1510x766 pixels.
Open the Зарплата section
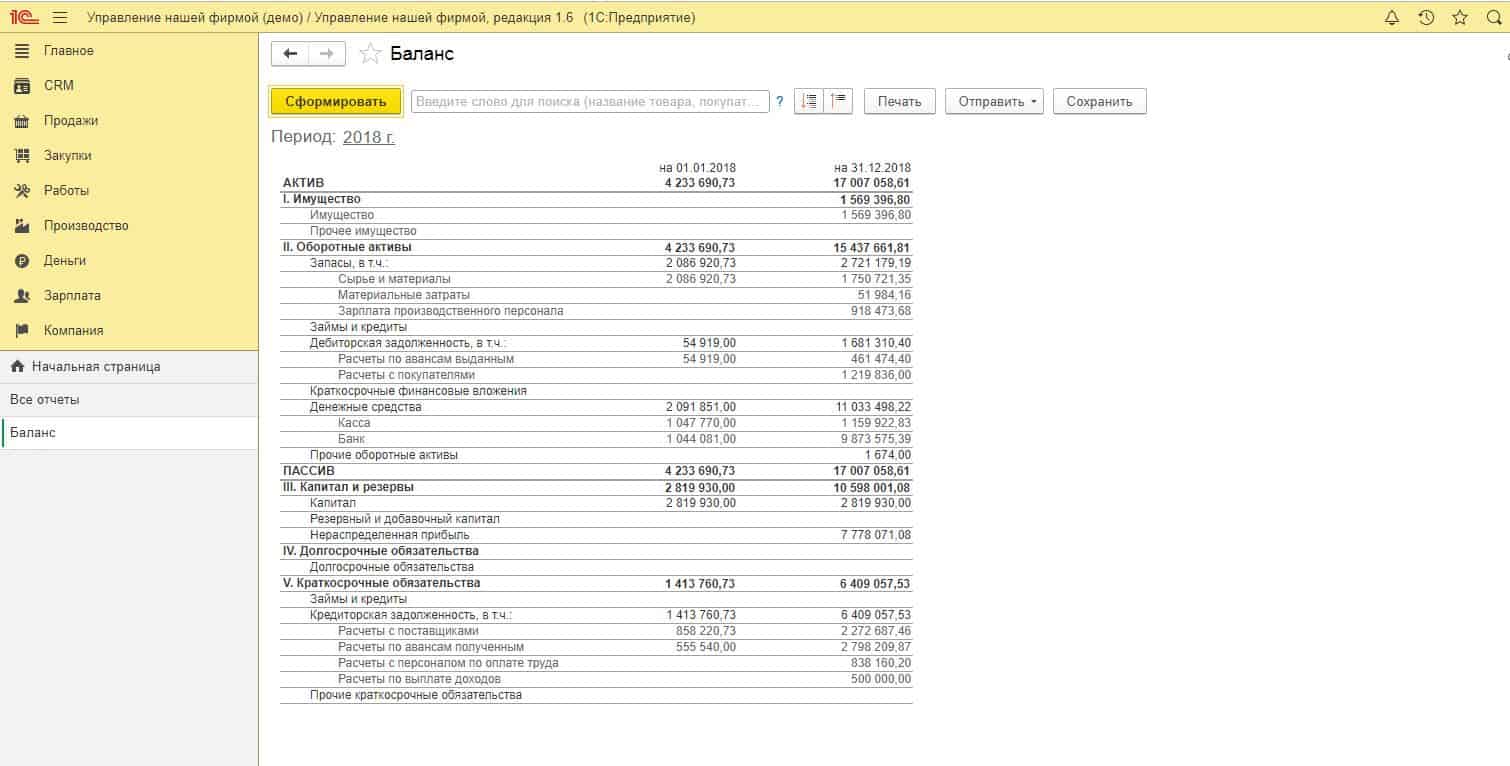click(72, 296)
